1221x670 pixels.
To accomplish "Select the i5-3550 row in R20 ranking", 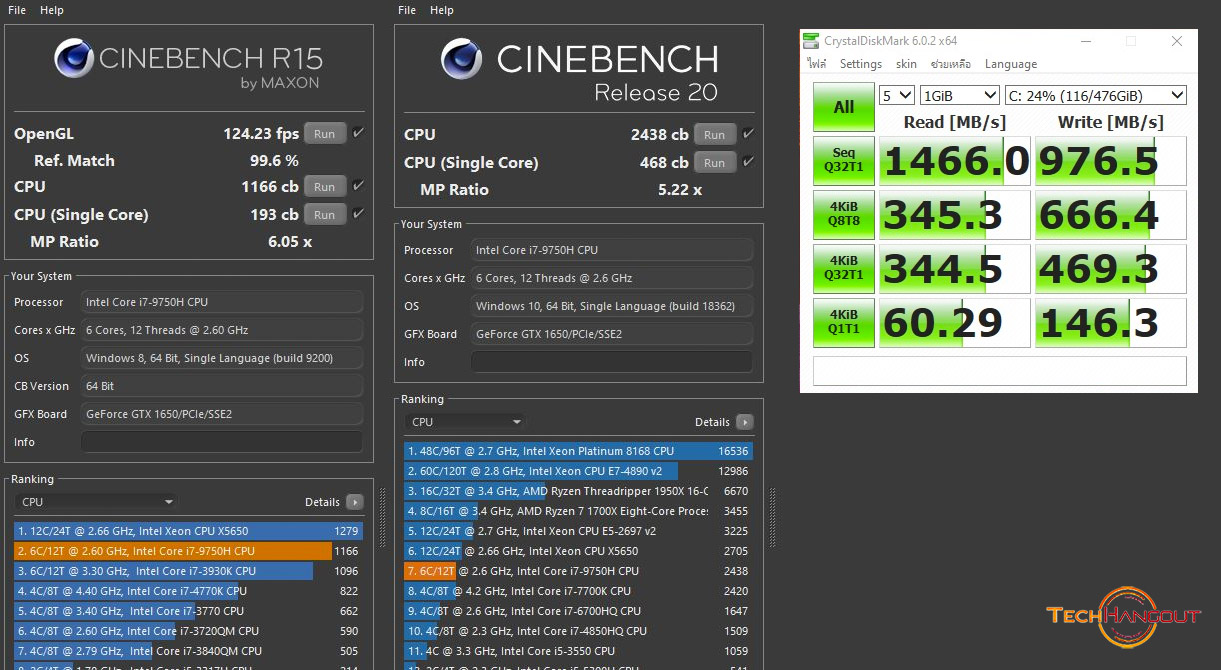I will pyautogui.click(x=578, y=651).
